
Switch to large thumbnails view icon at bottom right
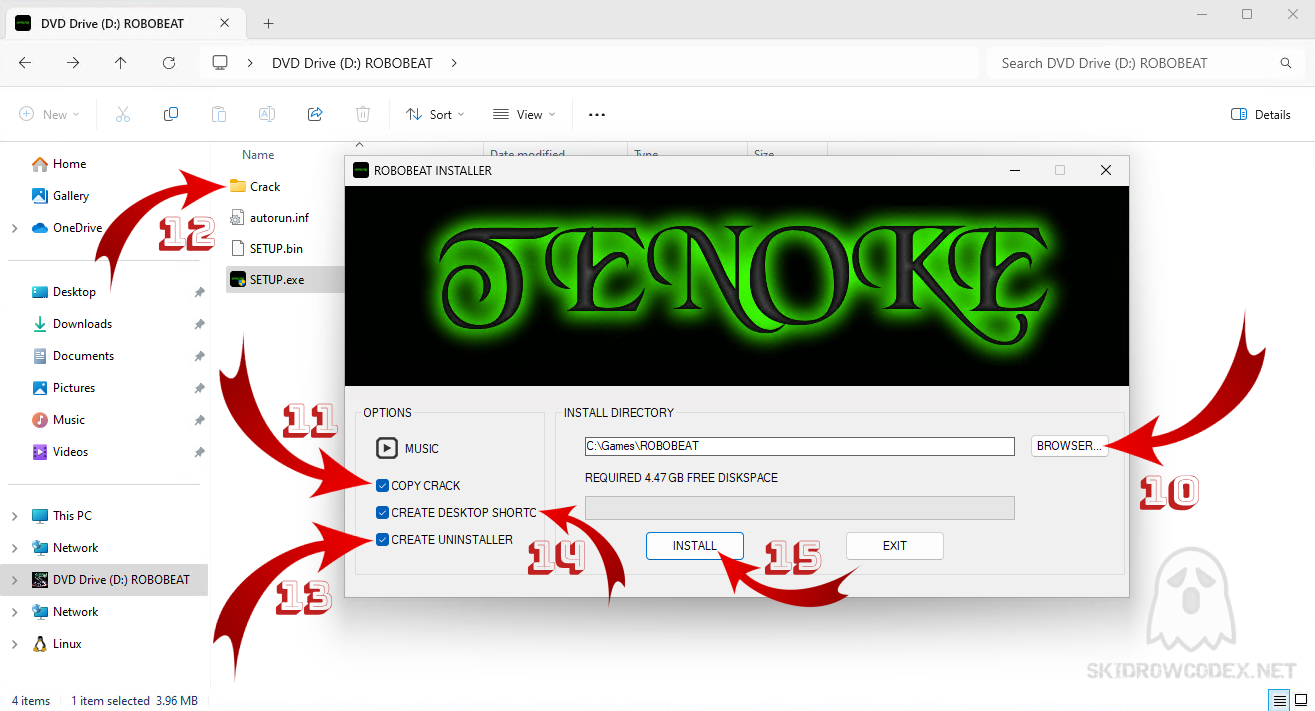point(1301,700)
